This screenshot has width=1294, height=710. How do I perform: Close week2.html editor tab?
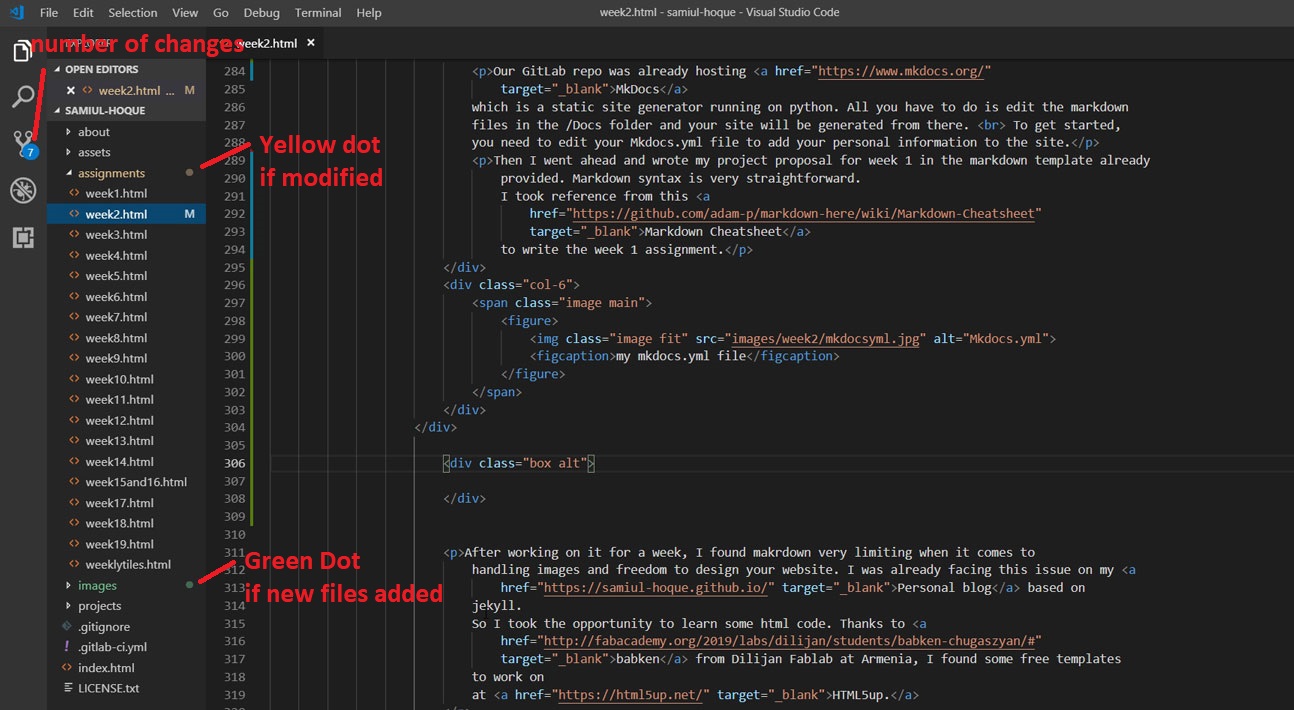[x=311, y=43]
